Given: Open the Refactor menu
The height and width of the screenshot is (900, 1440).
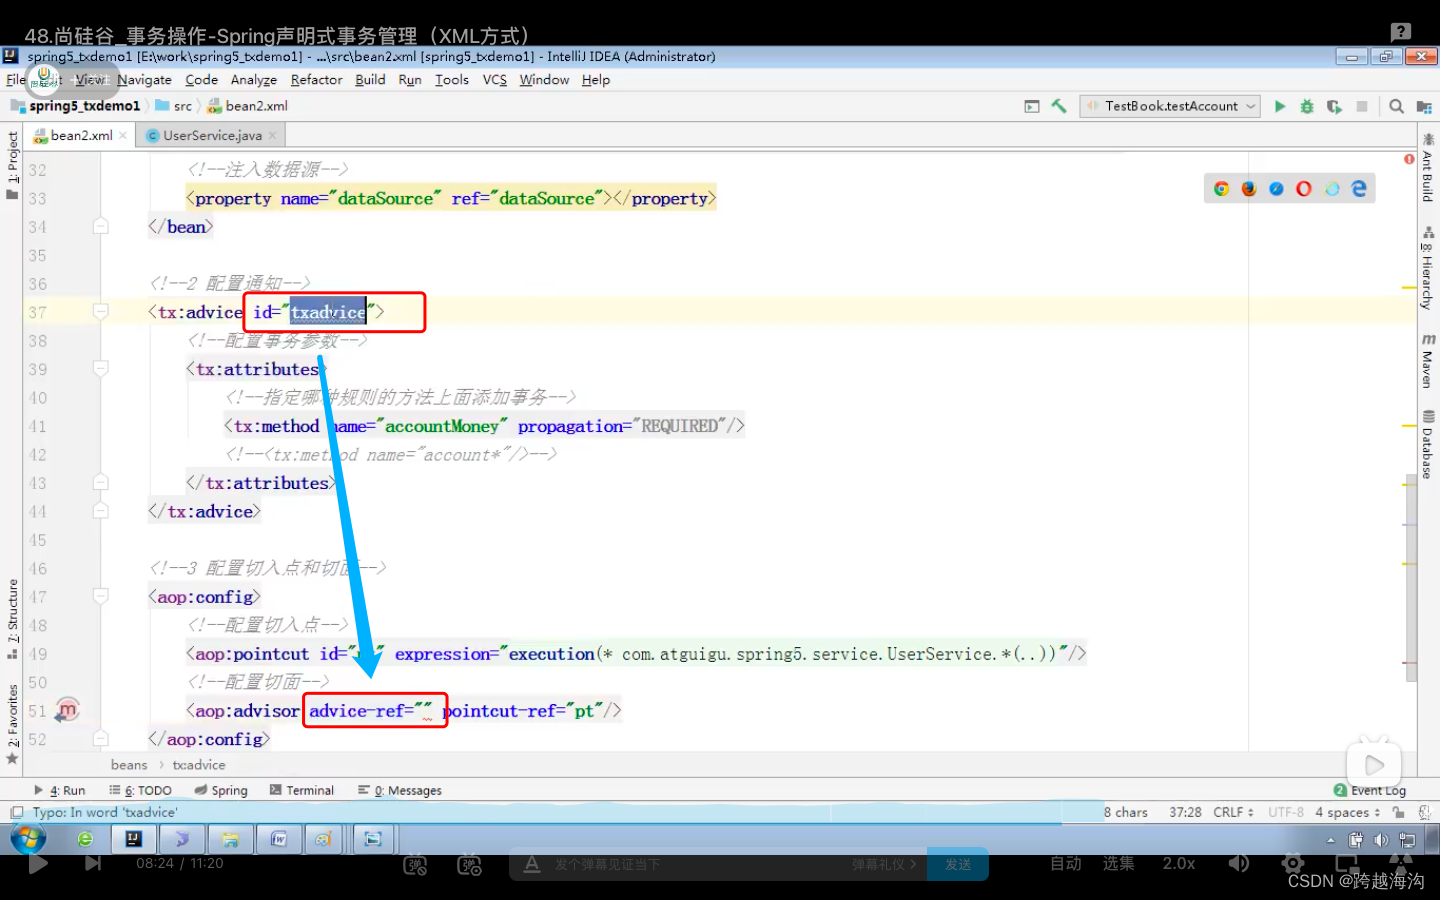Looking at the screenshot, I should point(316,80).
